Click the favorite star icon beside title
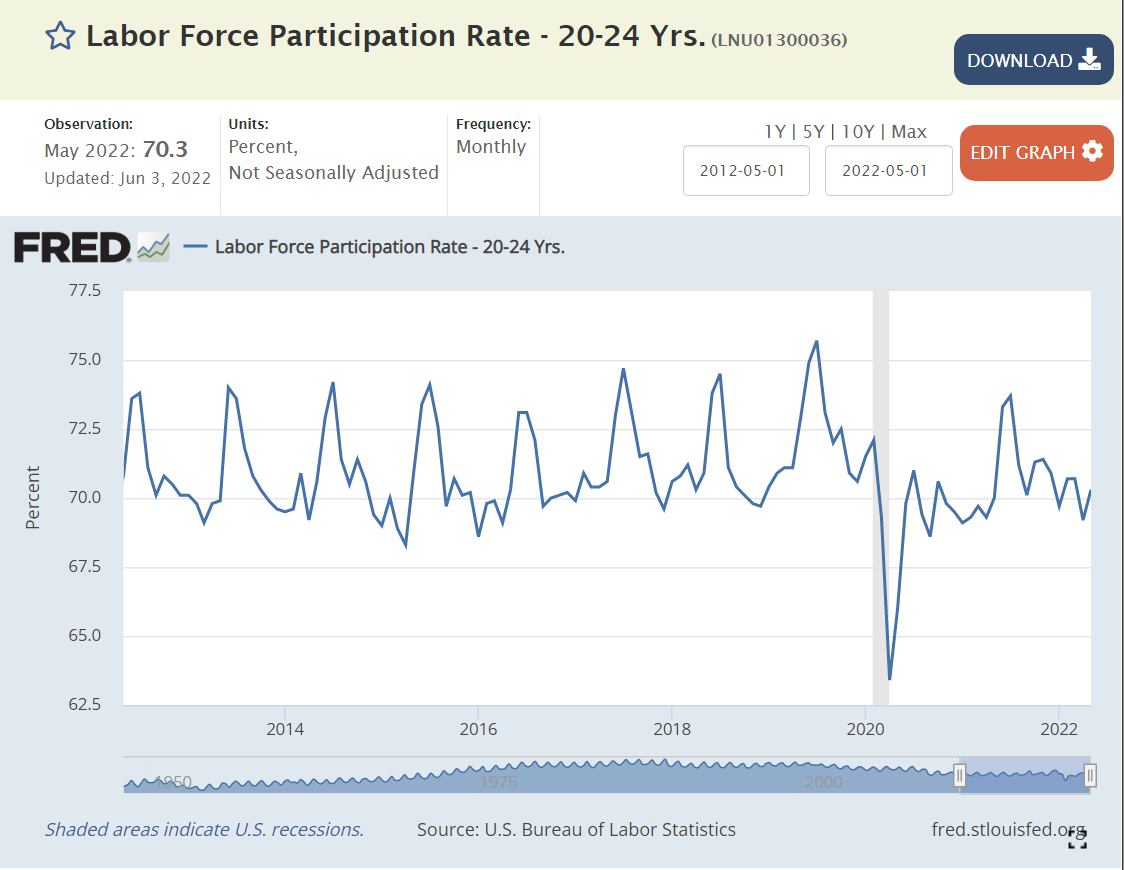 click(60, 37)
